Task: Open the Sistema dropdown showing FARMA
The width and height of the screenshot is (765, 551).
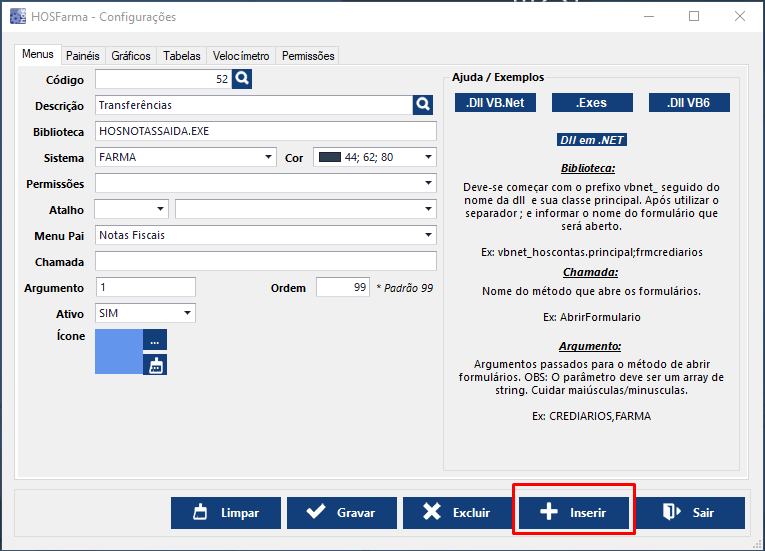Action: point(186,157)
